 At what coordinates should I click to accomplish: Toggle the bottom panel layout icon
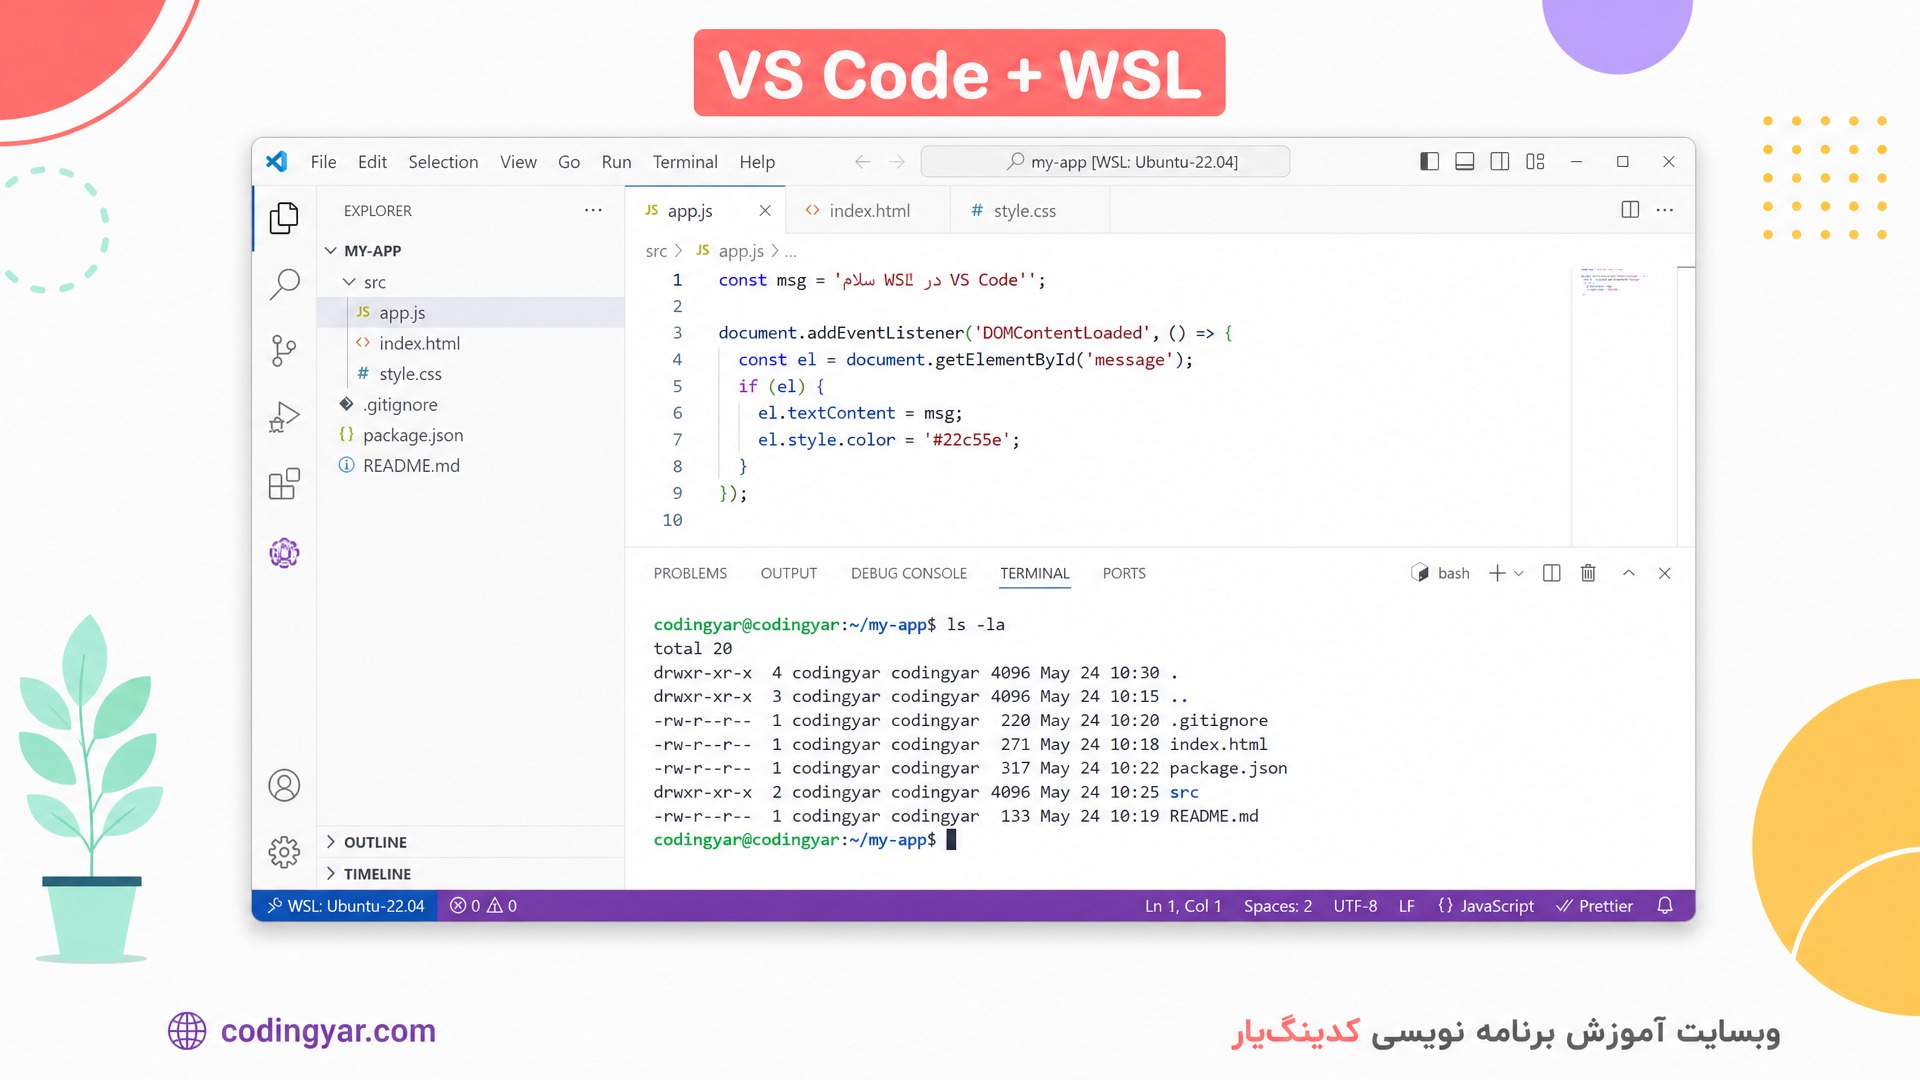click(x=1464, y=162)
